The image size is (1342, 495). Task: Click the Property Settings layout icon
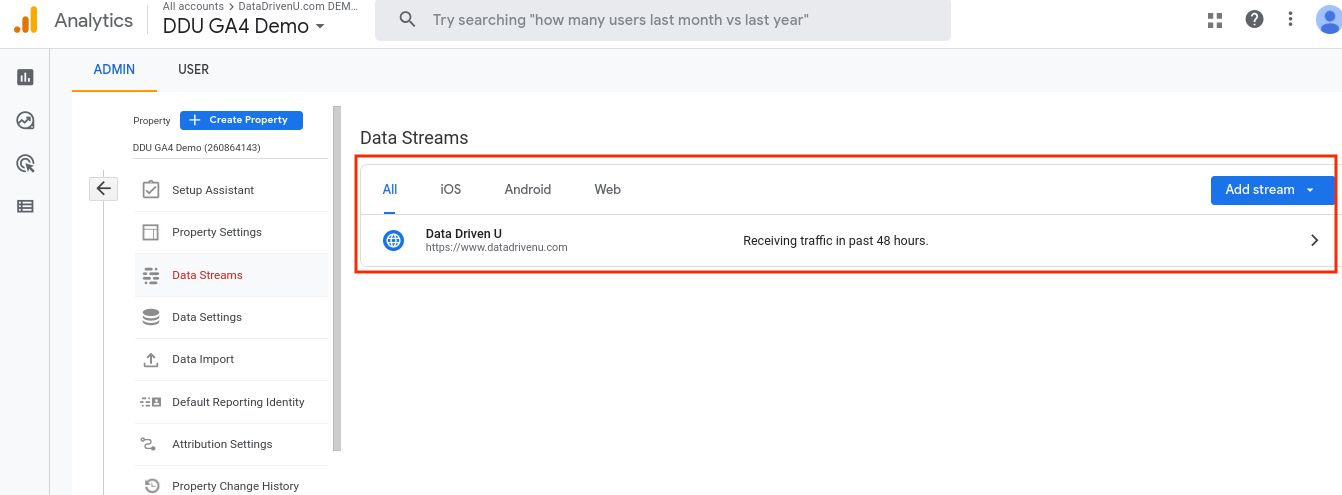pyautogui.click(x=151, y=232)
